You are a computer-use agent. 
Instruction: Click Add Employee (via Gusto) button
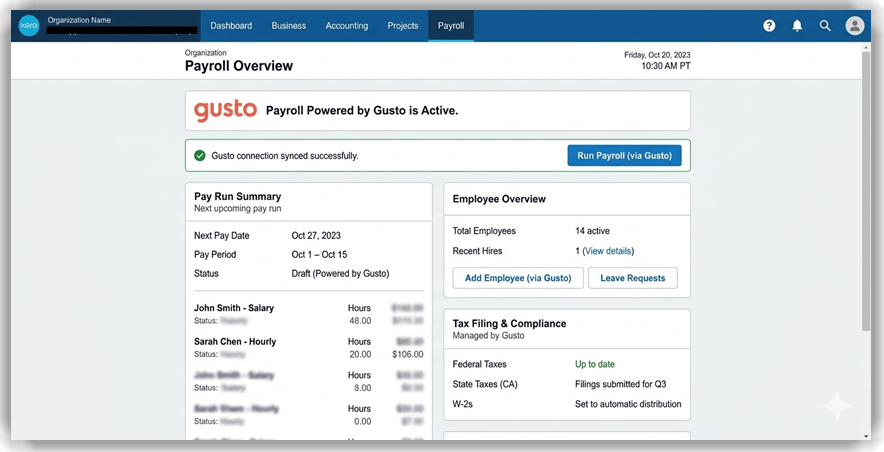click(x=517, y=278)
